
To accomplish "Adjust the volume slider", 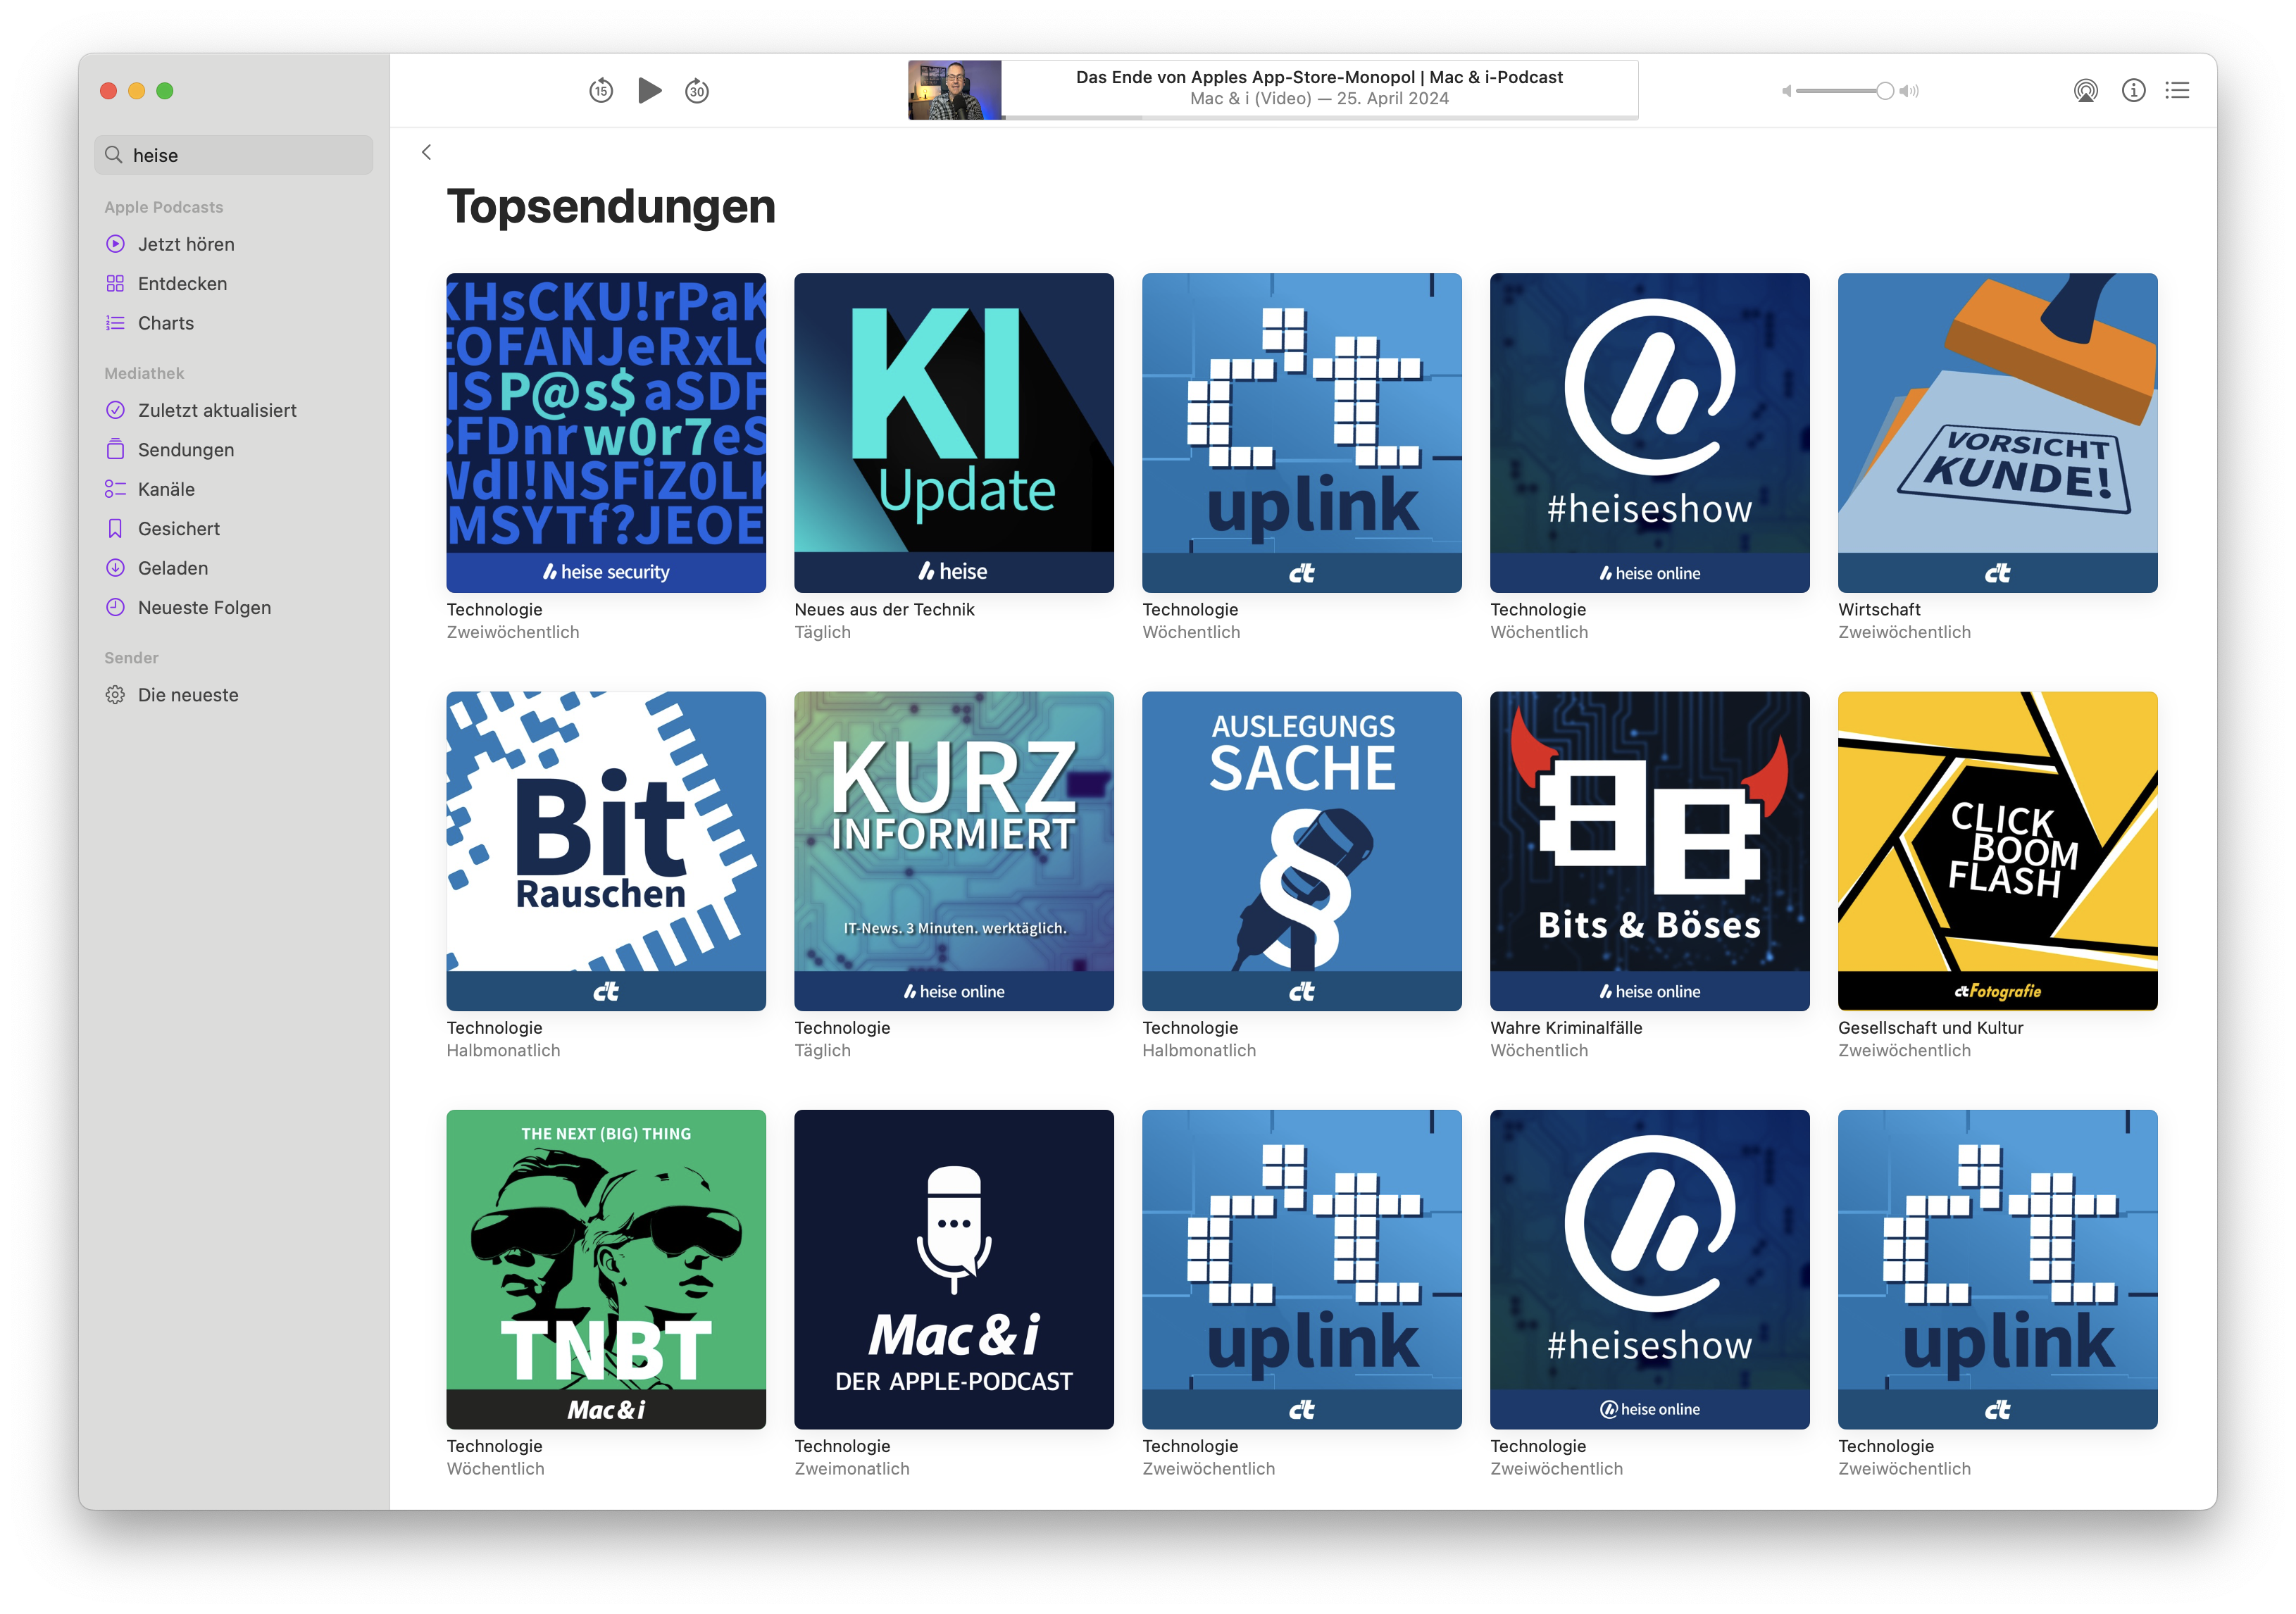I will (1884, 91).
